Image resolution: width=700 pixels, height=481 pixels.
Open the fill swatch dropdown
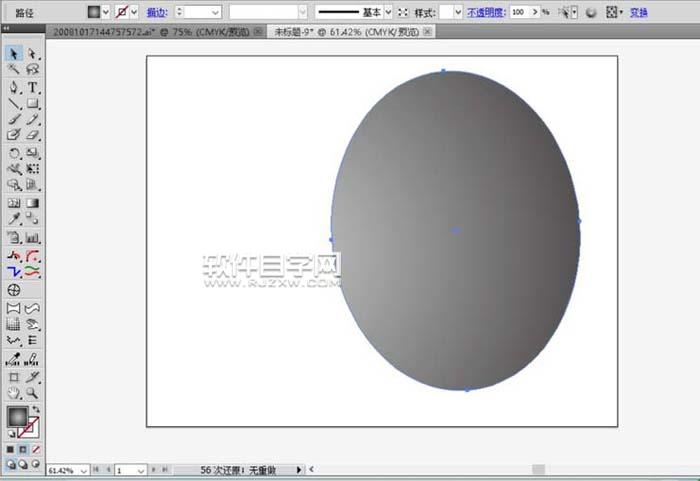[x=106, y=13]
